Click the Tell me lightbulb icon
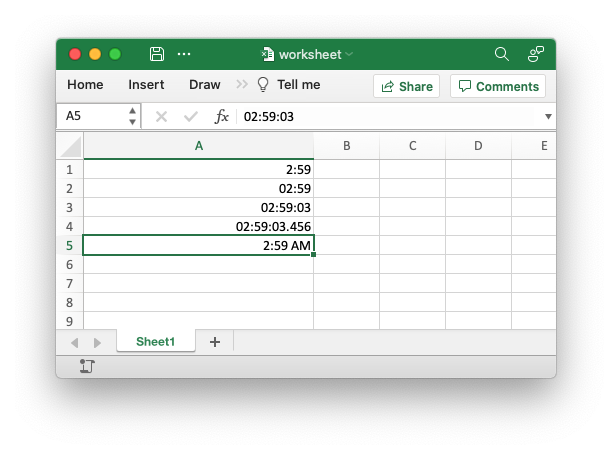Viewport: 612px width, 452px height. [x=263, y=84]
